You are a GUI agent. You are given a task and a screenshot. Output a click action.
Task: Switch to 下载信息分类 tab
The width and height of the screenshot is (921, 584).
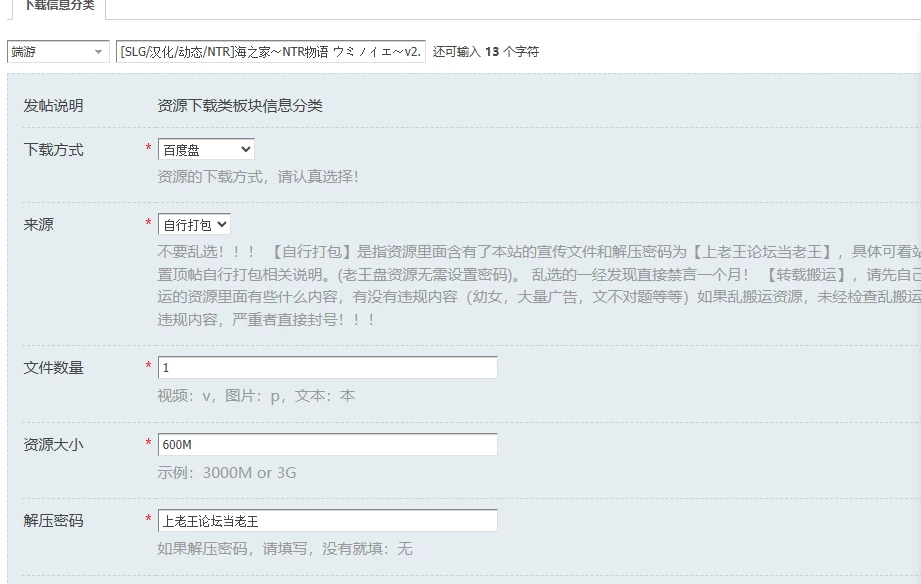59,6
